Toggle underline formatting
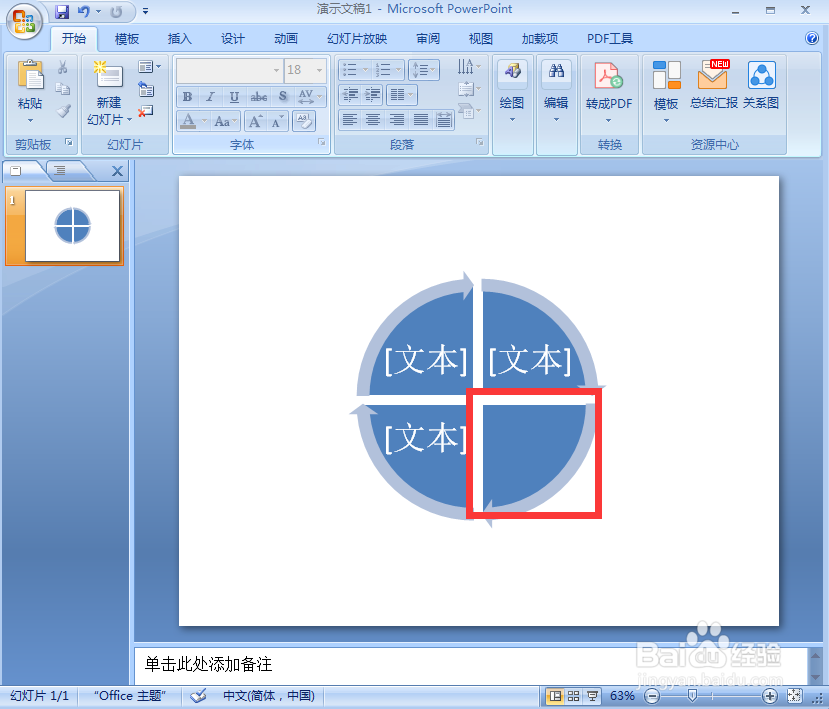This screenshot has height=709, width=829. coord(234,97)
